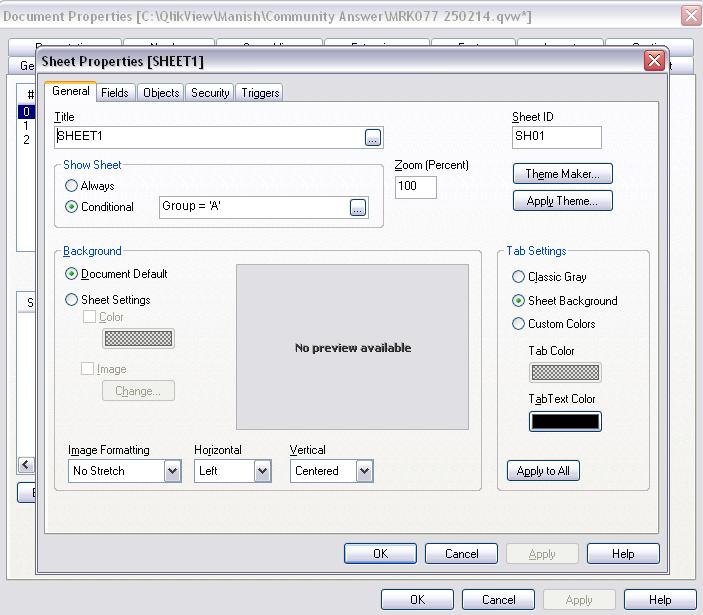
Task: Click OK in Sheet Properties dialog
Action: (x=380, y=554)
